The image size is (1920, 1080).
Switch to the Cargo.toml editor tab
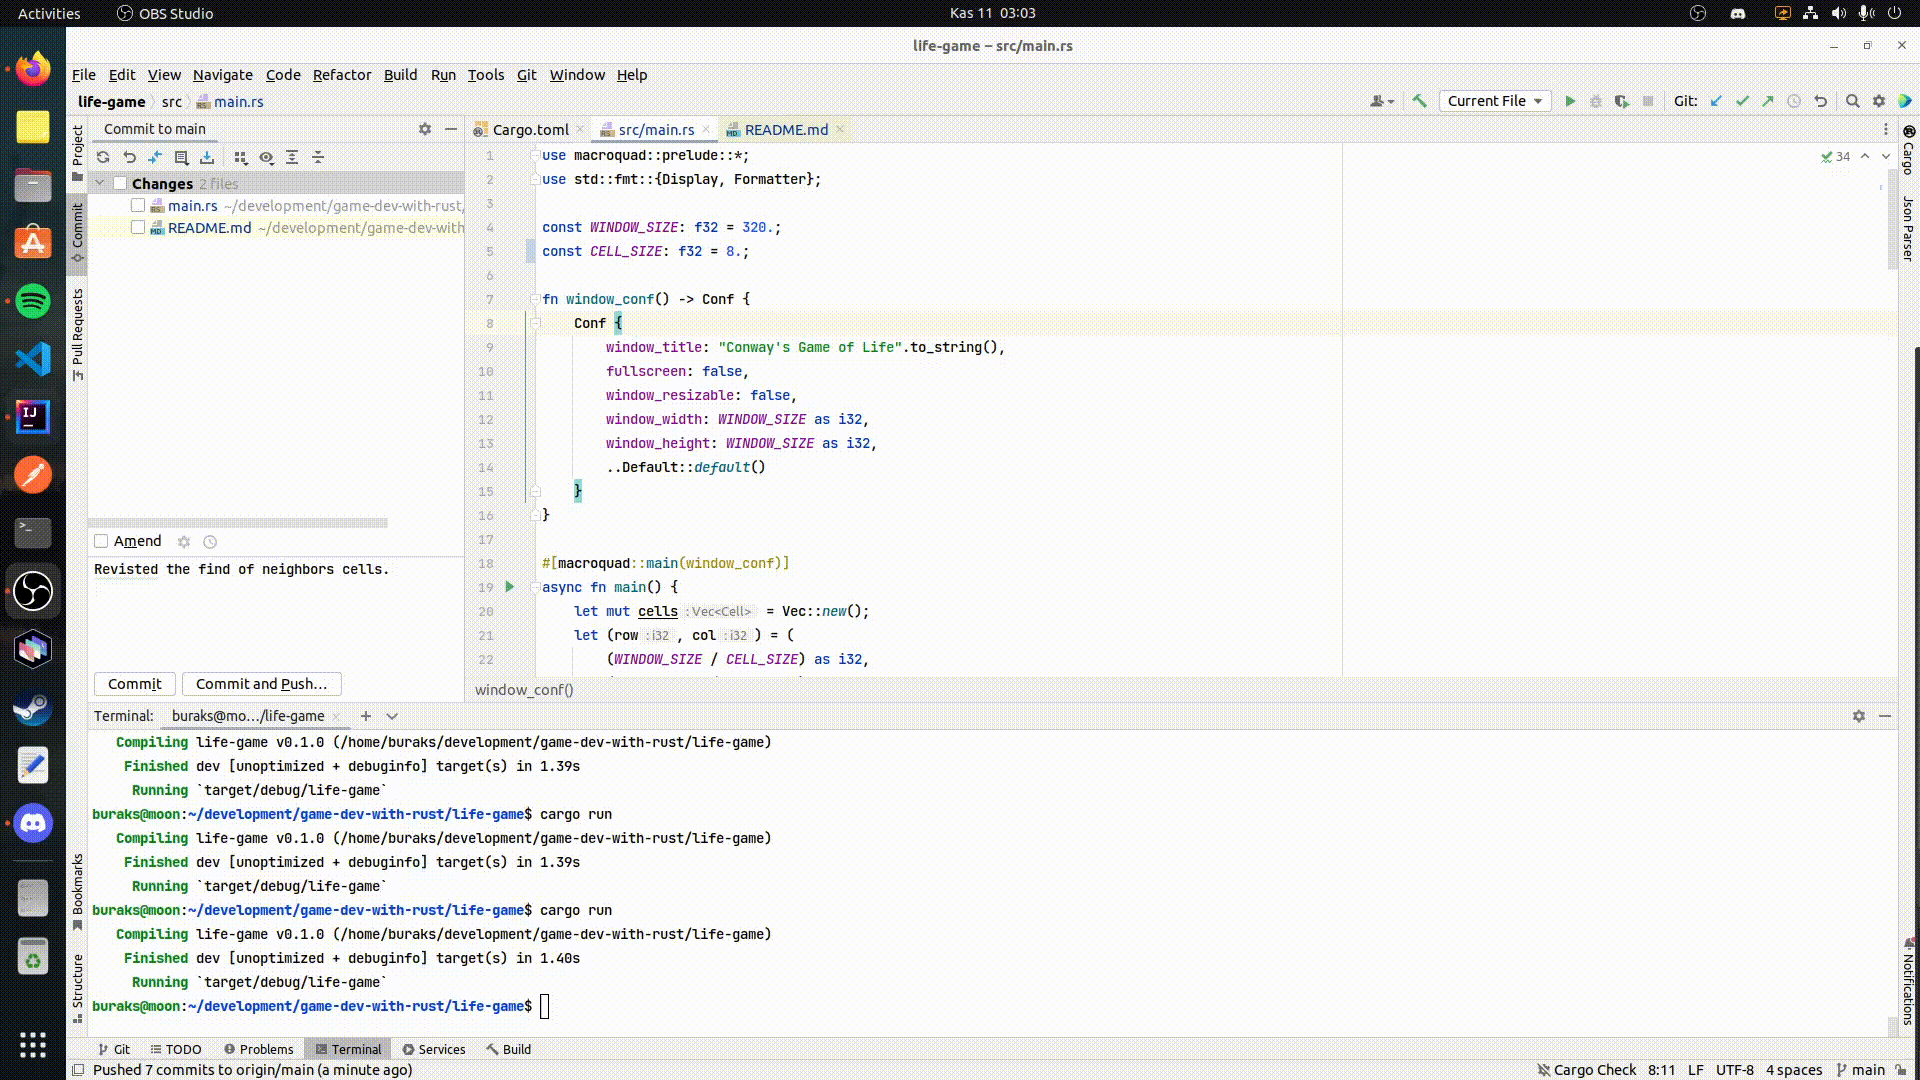click(x=529, y=130)
